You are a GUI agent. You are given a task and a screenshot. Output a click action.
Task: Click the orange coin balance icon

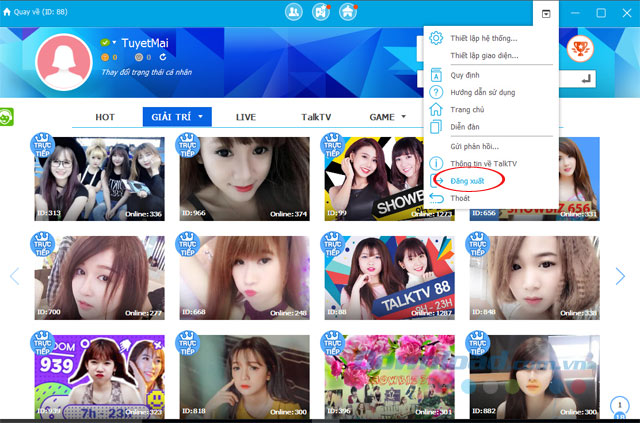tap(105, 58)
